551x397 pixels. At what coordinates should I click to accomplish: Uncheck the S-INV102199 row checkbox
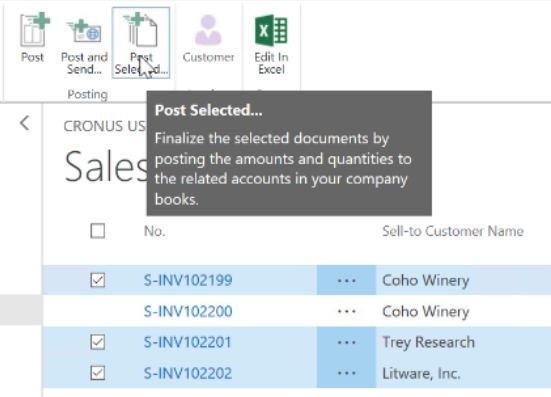[97, 280]
